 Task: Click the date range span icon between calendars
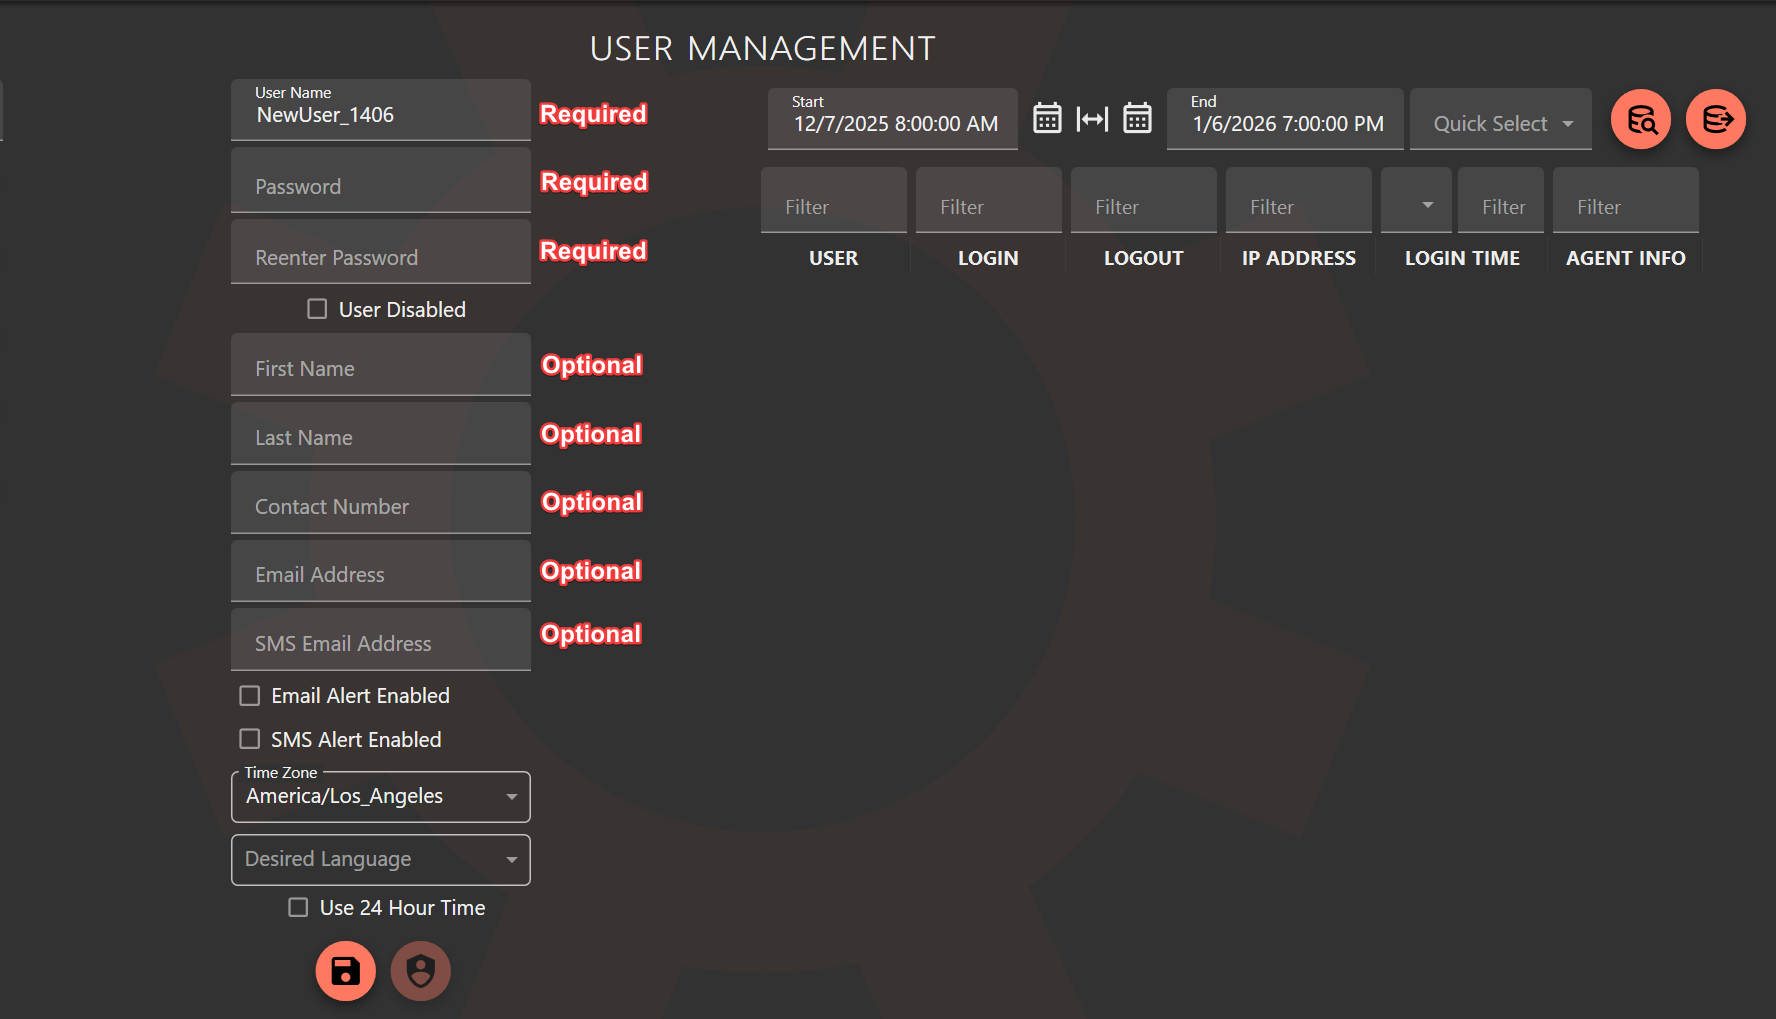click(x=1092, y=118)
